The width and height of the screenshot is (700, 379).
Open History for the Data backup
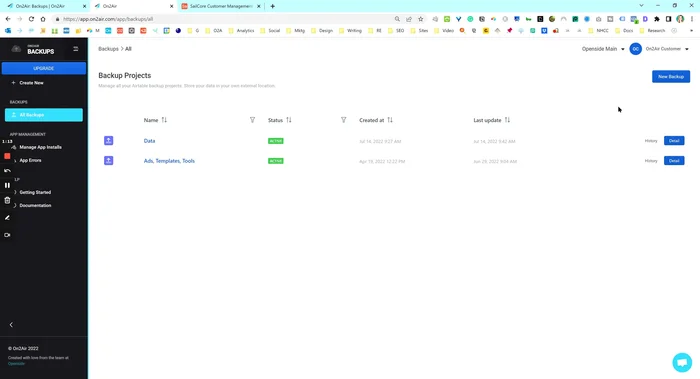(651, 141)
